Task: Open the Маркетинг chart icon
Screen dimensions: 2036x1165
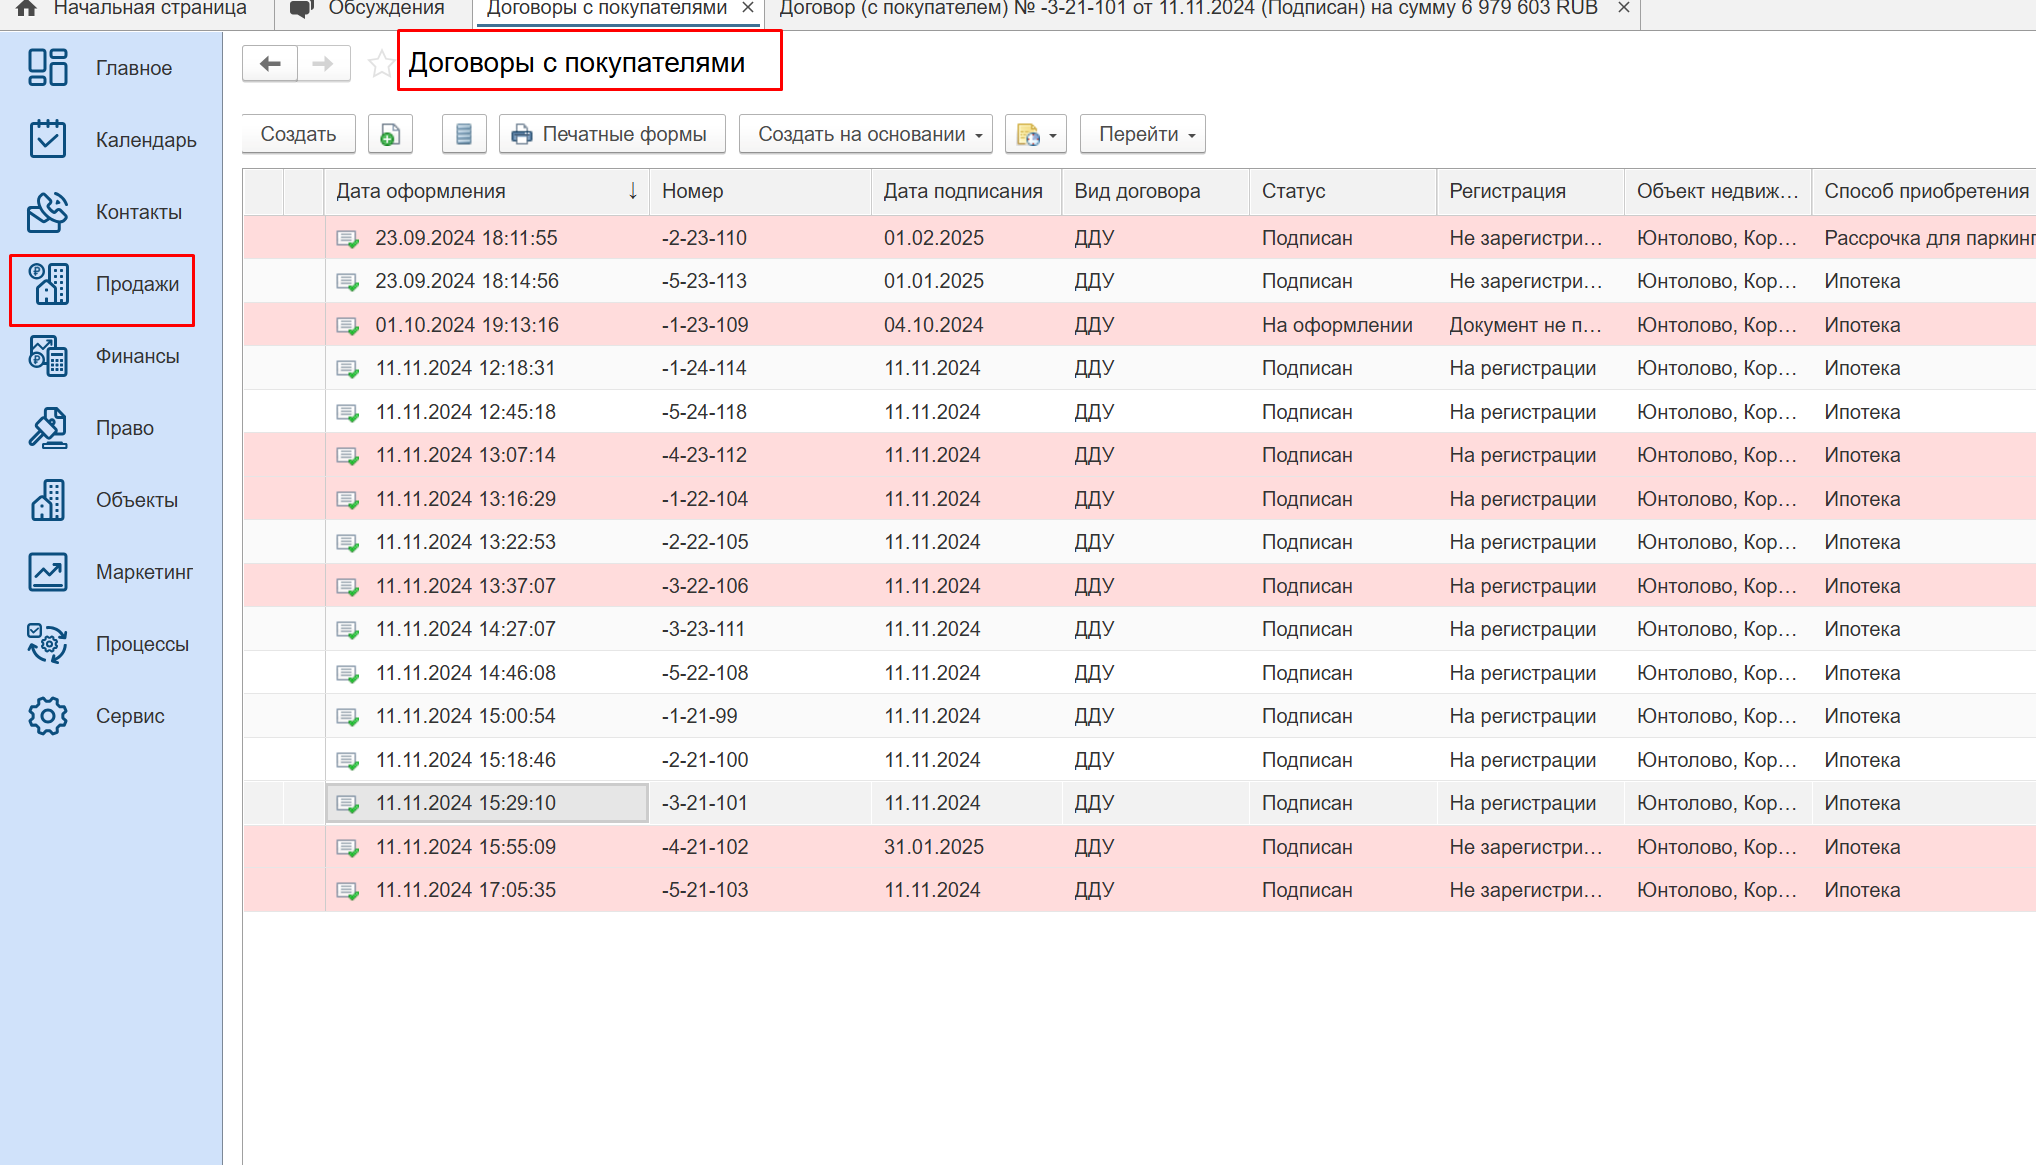Action: click(x=47, y=572)
